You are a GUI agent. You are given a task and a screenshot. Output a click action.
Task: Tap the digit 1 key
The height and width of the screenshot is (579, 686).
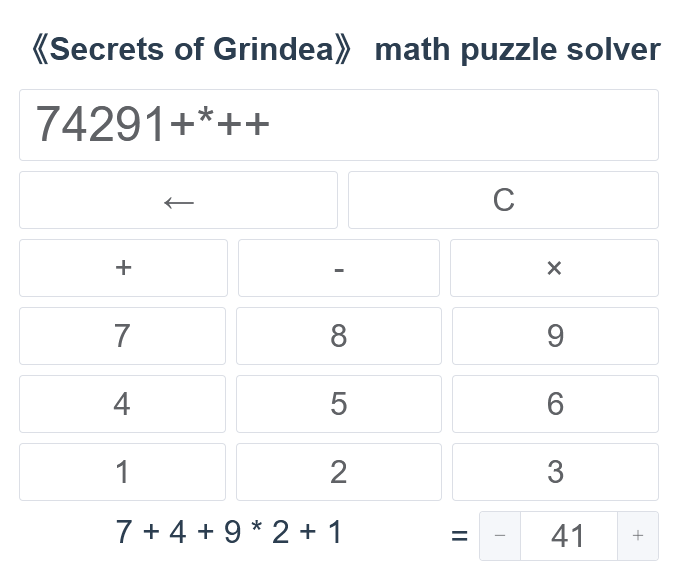(x=122, y=472)
